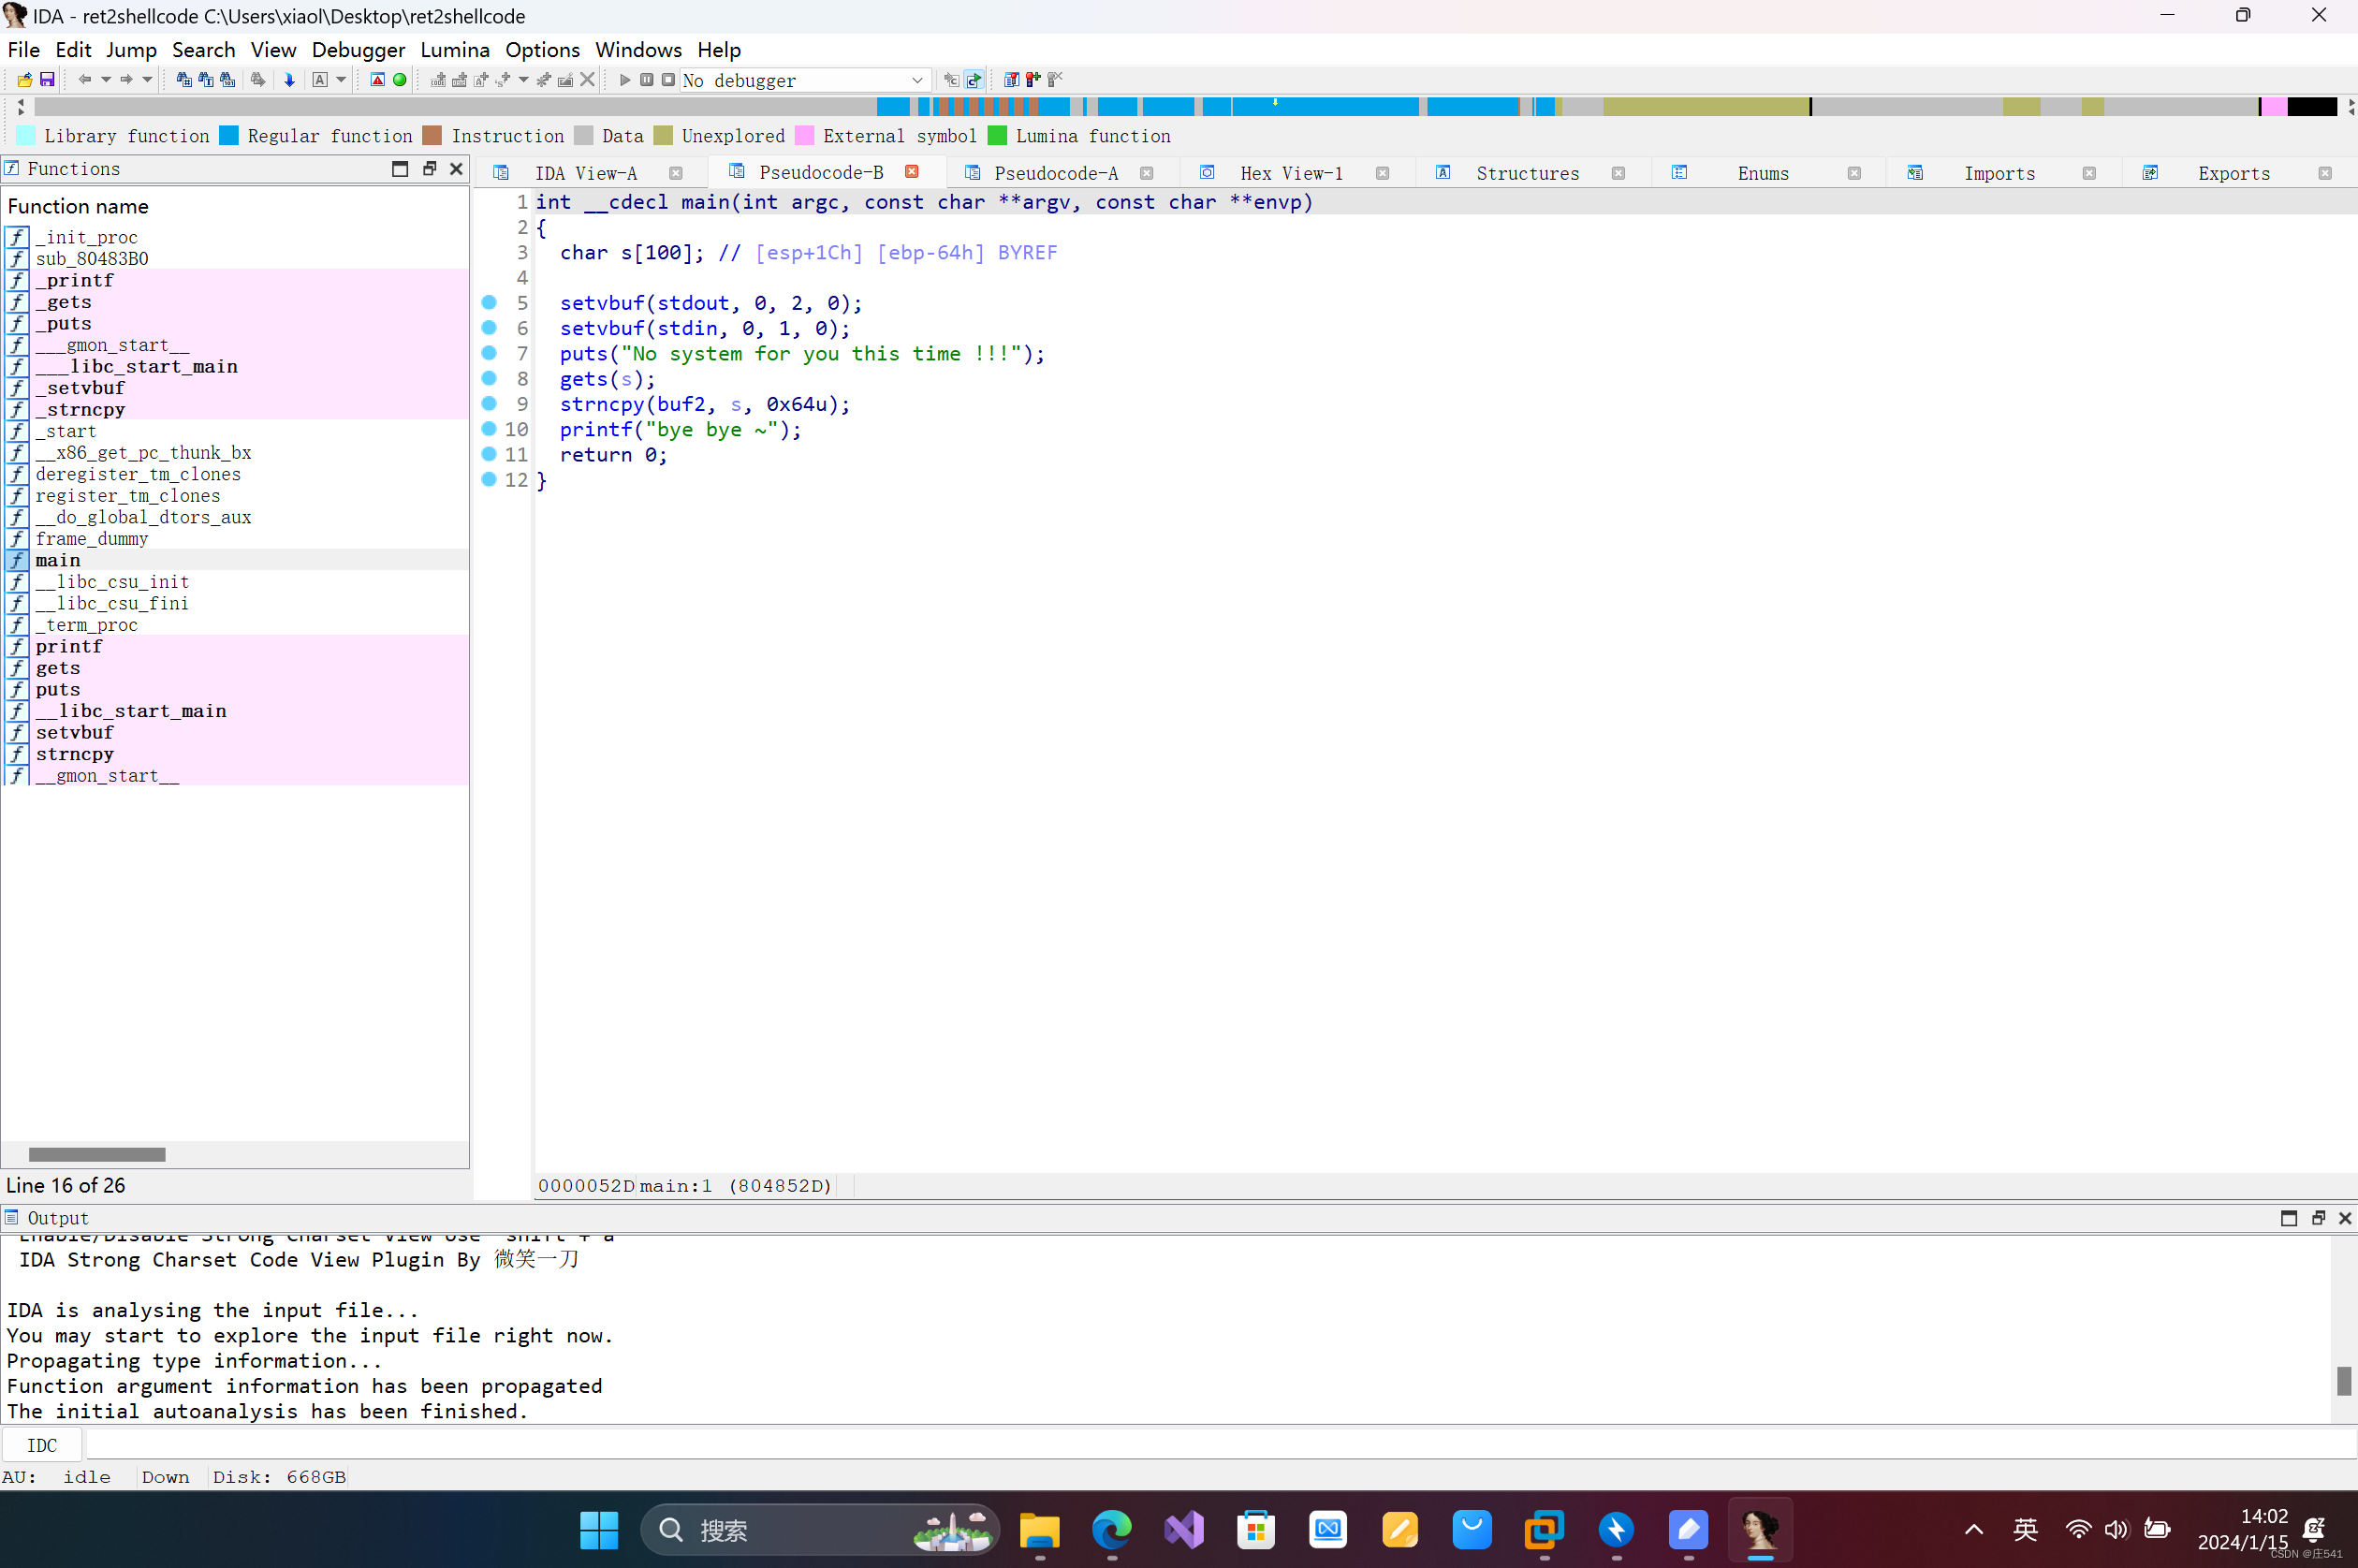
Task: Click the red warning triangle icon
Action: (378, 80)
